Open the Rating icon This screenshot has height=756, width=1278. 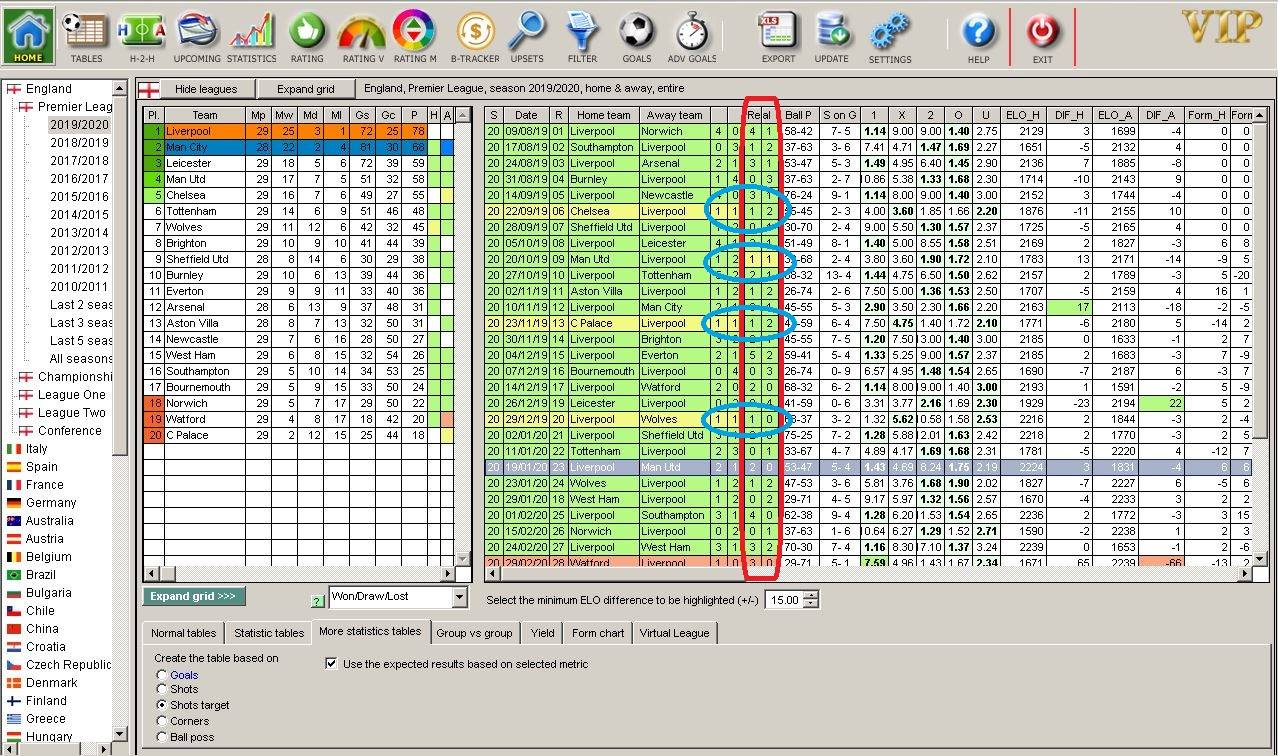click(x=307, y=37)
